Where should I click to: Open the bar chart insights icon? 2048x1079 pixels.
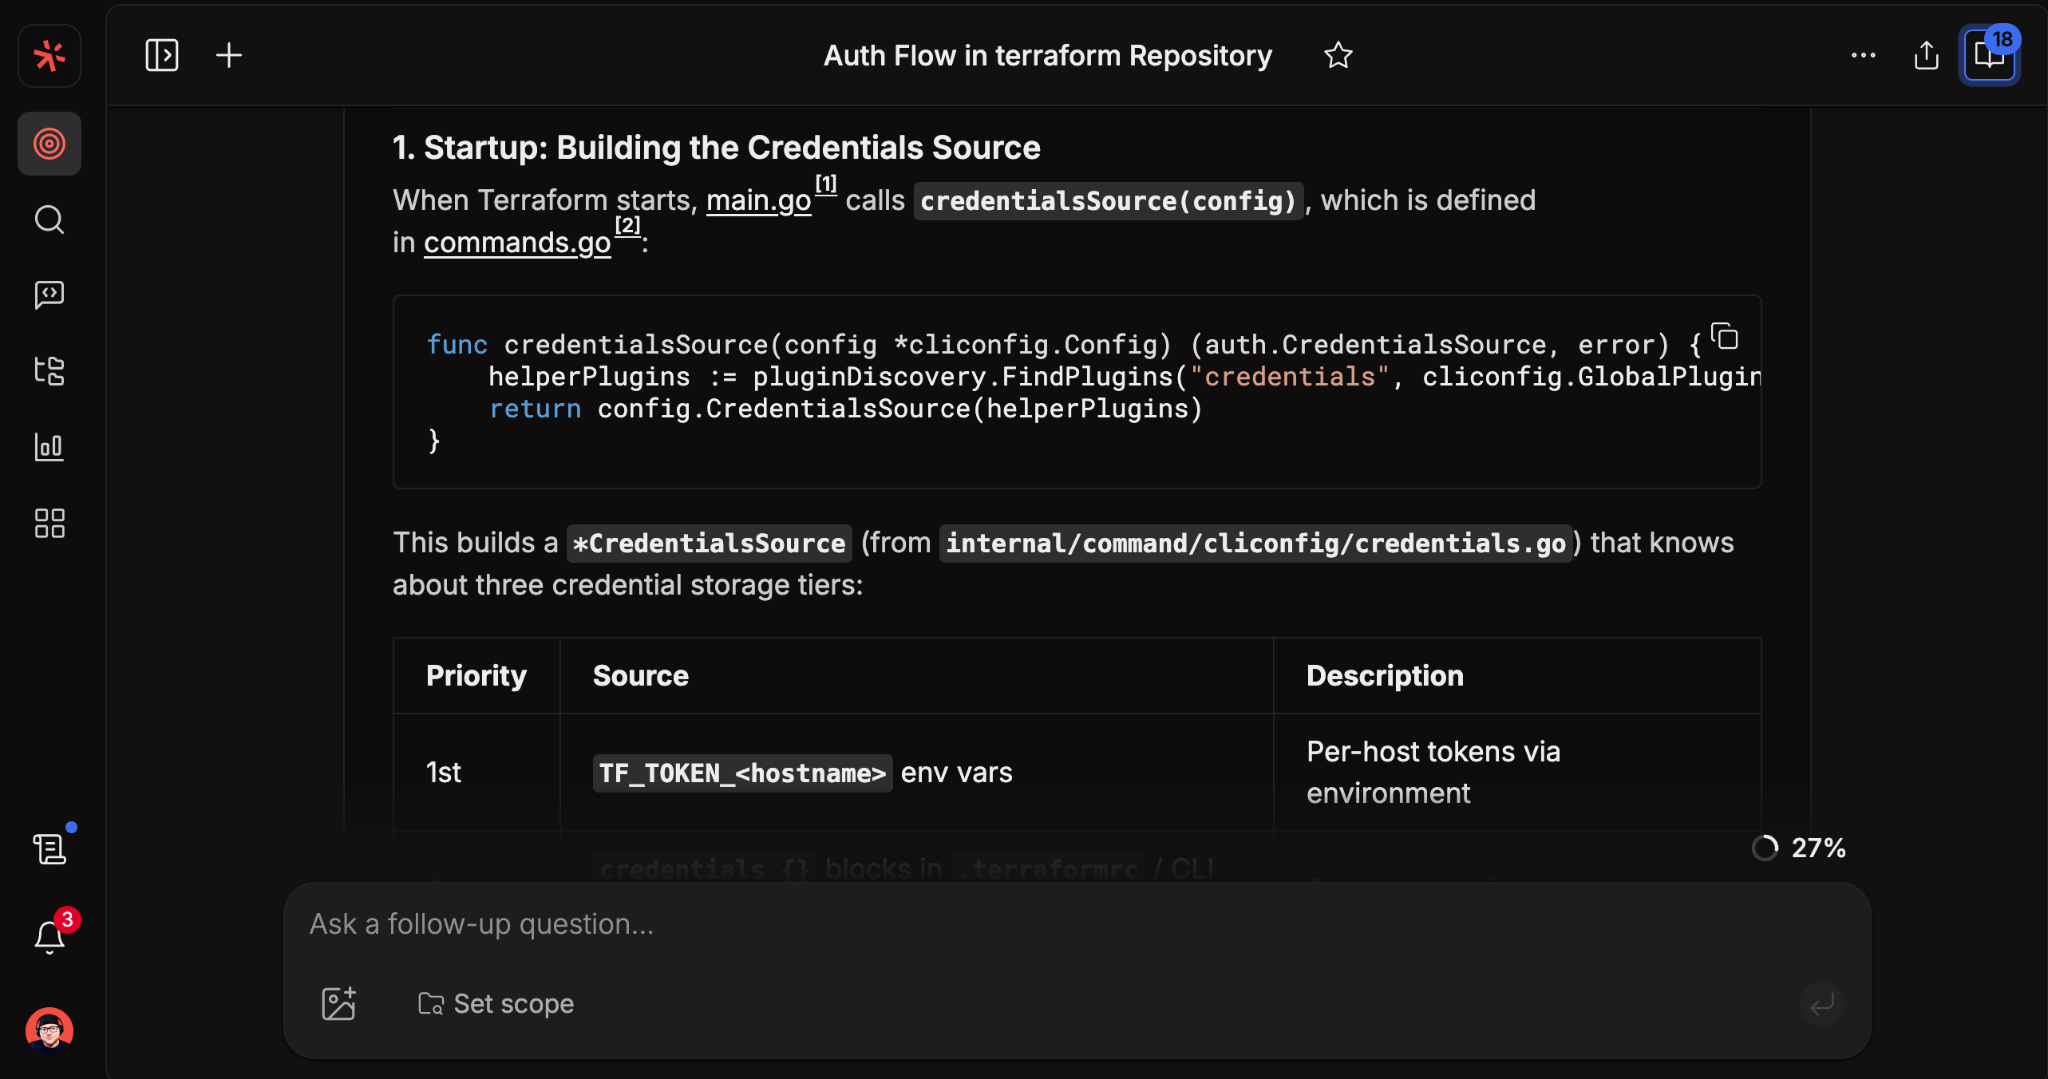[49, 447]
